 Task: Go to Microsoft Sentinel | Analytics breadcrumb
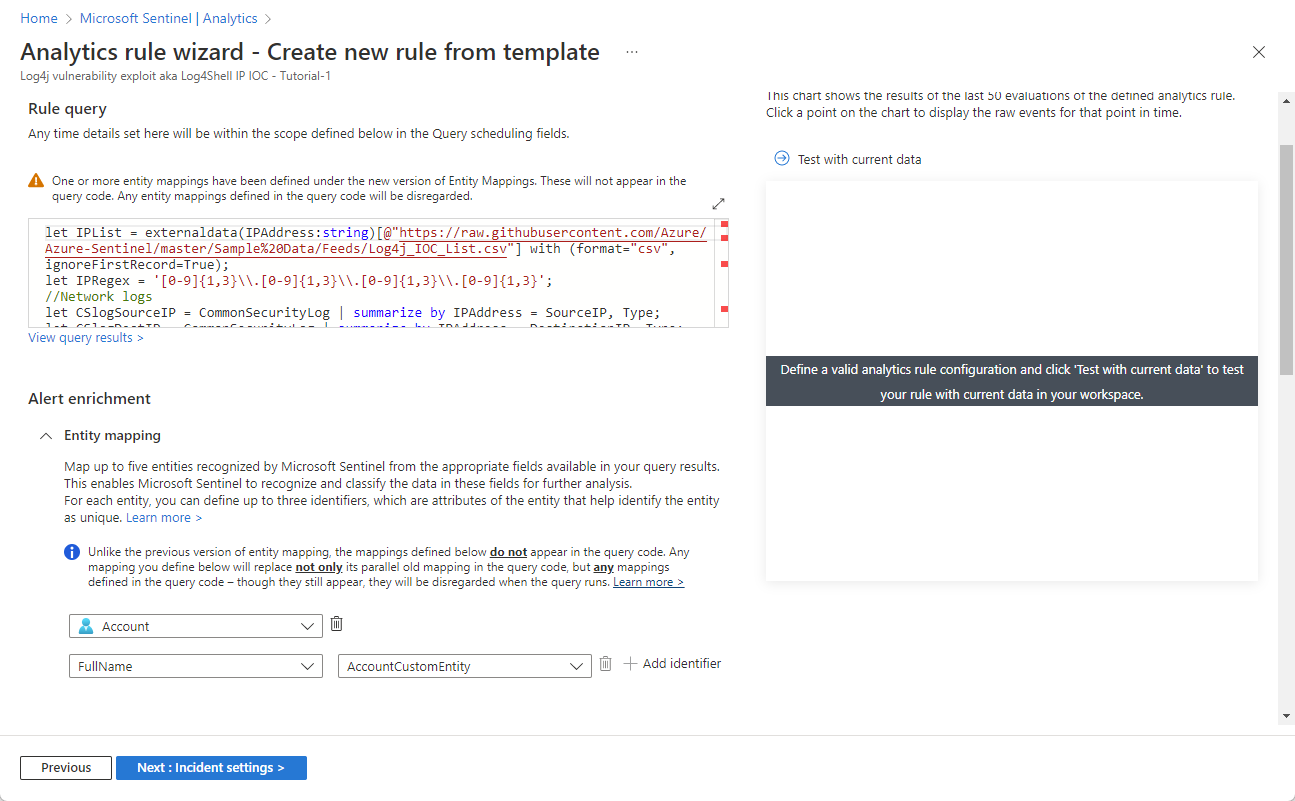click(168, 18)
